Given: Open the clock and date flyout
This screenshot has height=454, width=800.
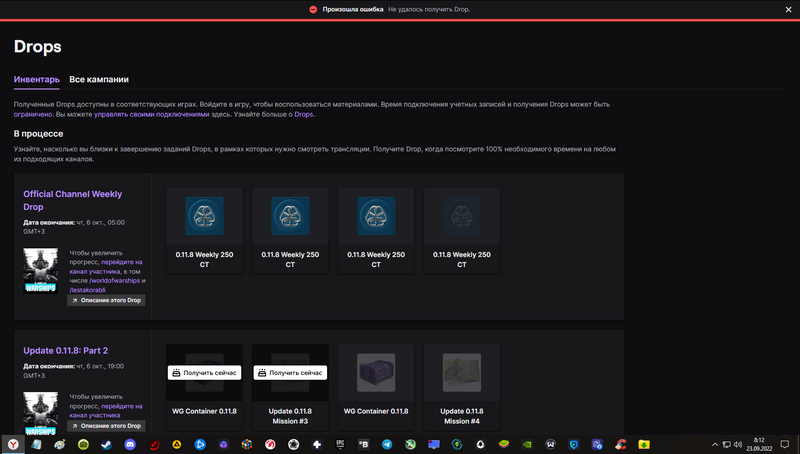Looking at the screenshot, I should 759,444.
